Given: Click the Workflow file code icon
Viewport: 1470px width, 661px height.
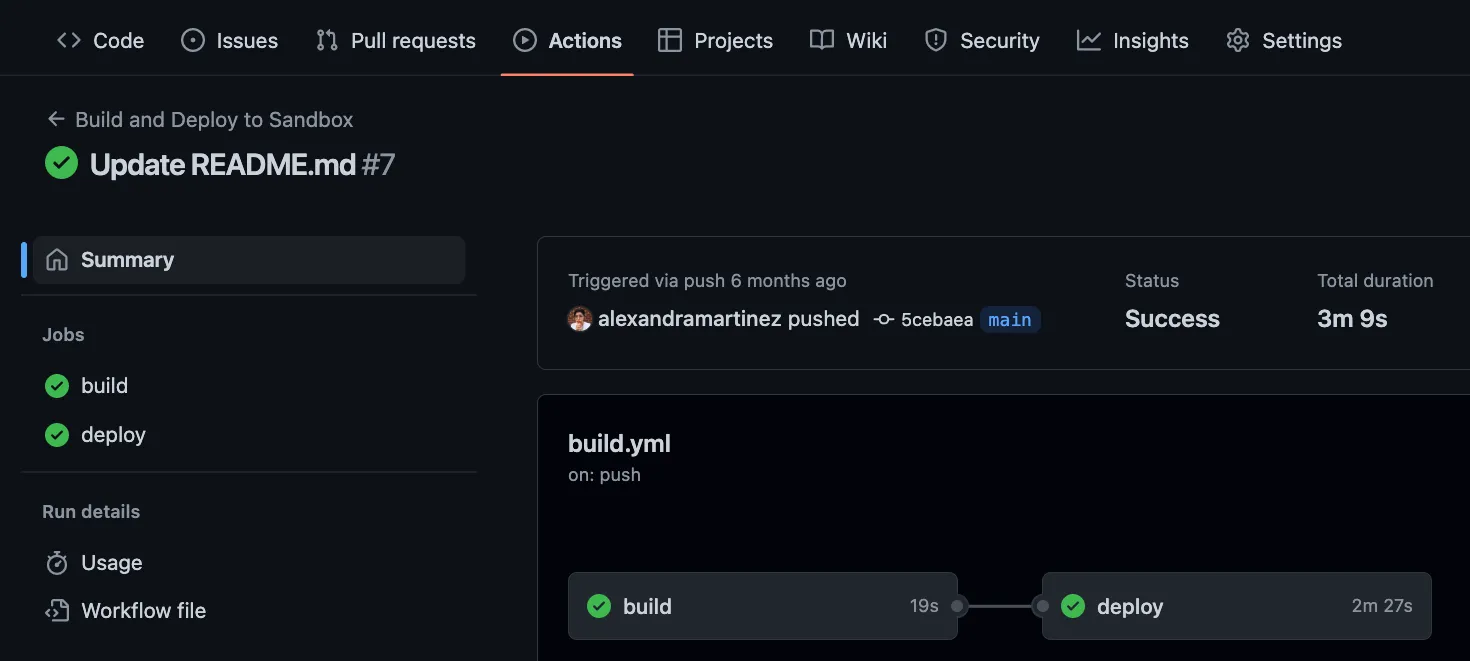Looking at the screenshot, I should point(57,611).
